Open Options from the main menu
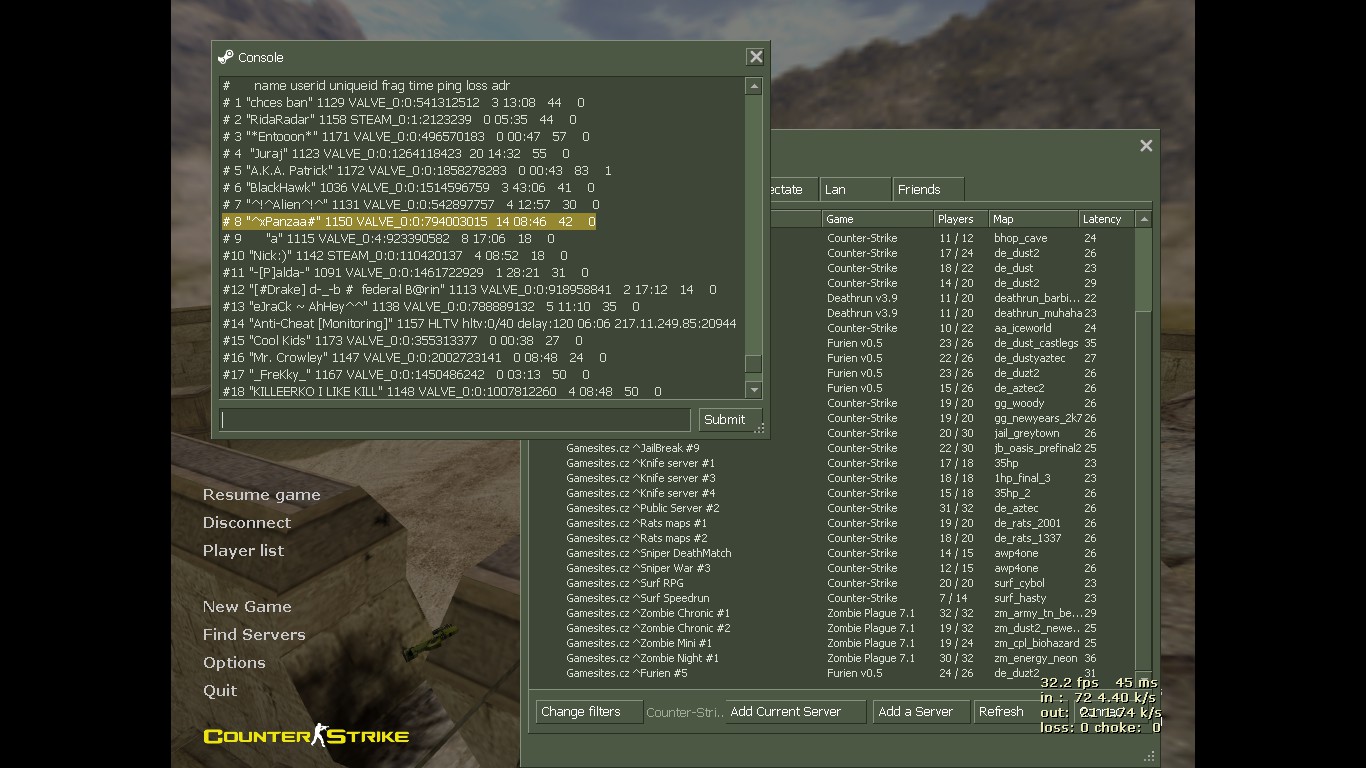The width and height of the screenshot is (1366, 768). (x=234, y=663)
